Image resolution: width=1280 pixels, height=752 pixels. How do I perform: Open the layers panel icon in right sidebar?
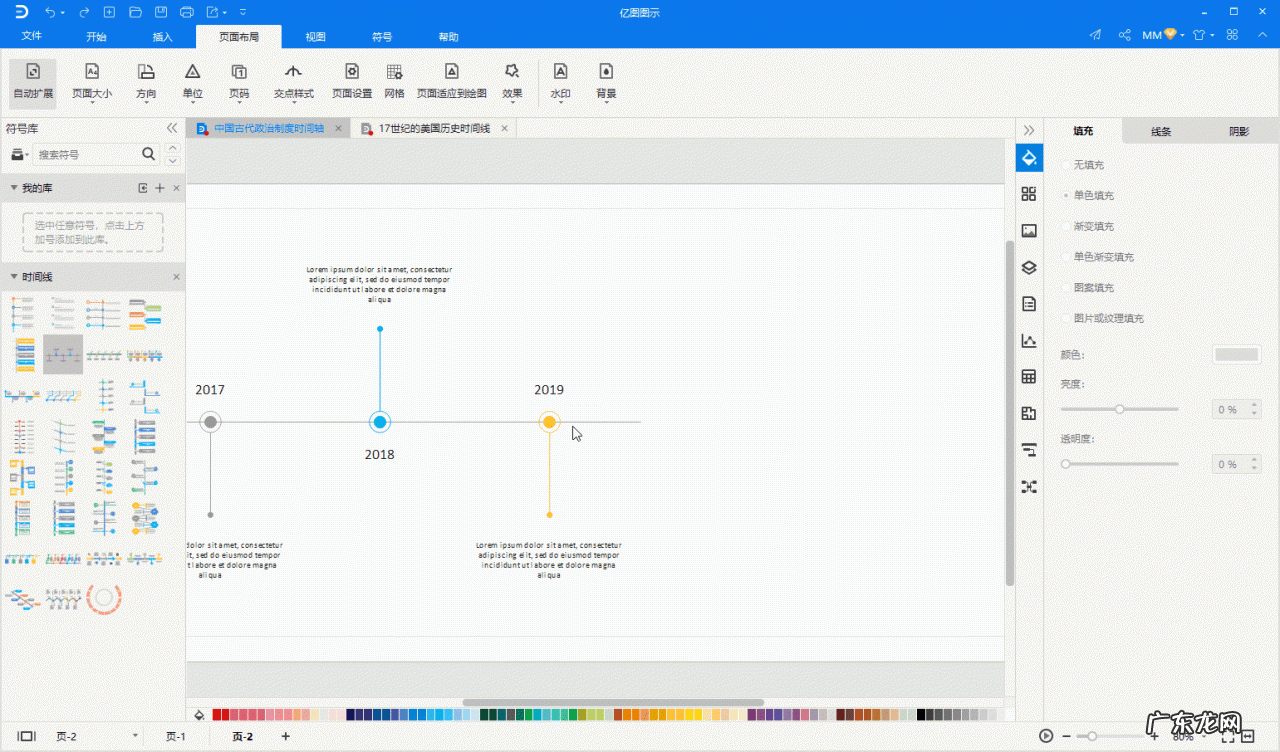pos(1028,268)
